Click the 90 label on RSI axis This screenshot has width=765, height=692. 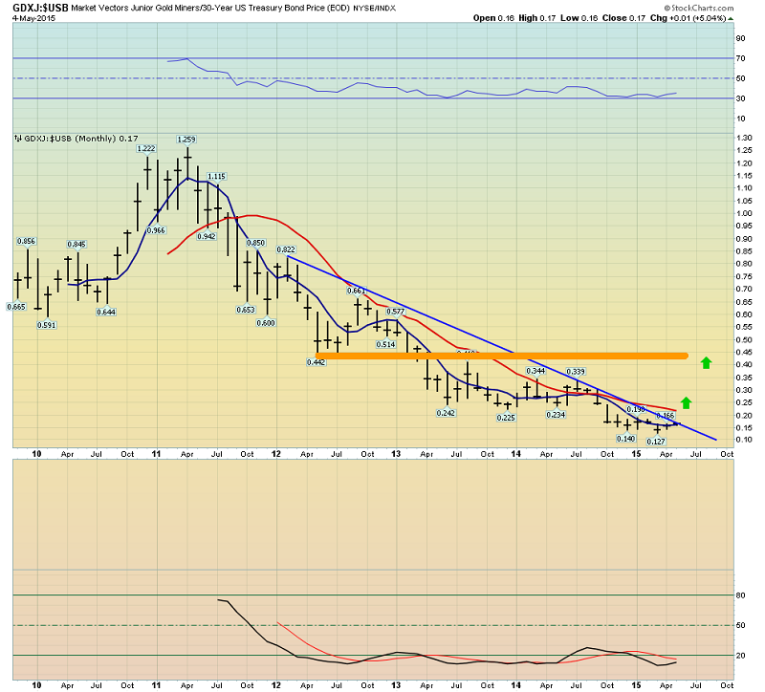coord(741,38)
